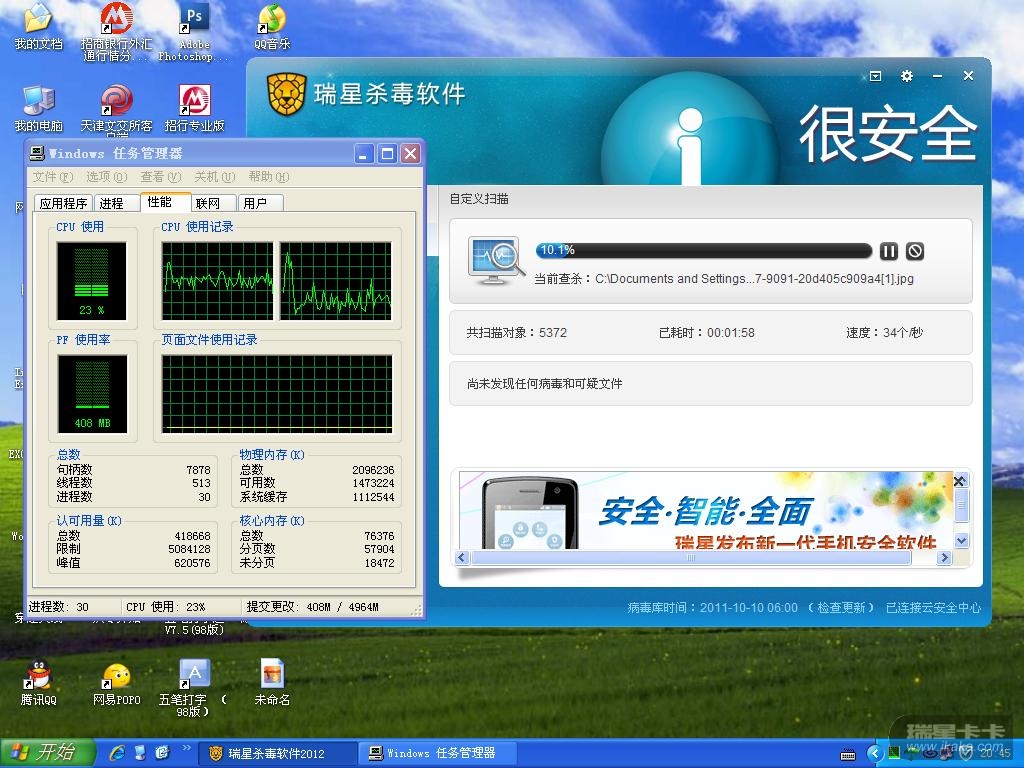The width and height of the screenshot is (1024, 768).
Task: Click the PF usage gauge showing 408 MB
Action: coord(92,394)
